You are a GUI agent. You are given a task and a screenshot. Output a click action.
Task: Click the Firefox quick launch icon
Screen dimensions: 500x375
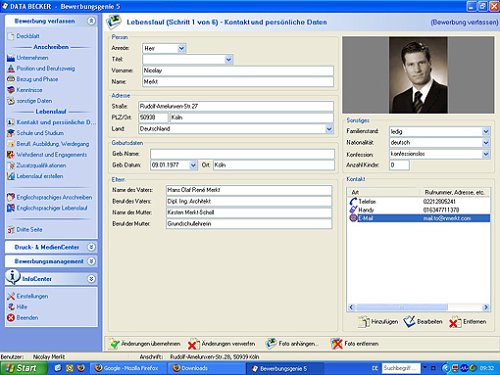(x=81, y=368)
